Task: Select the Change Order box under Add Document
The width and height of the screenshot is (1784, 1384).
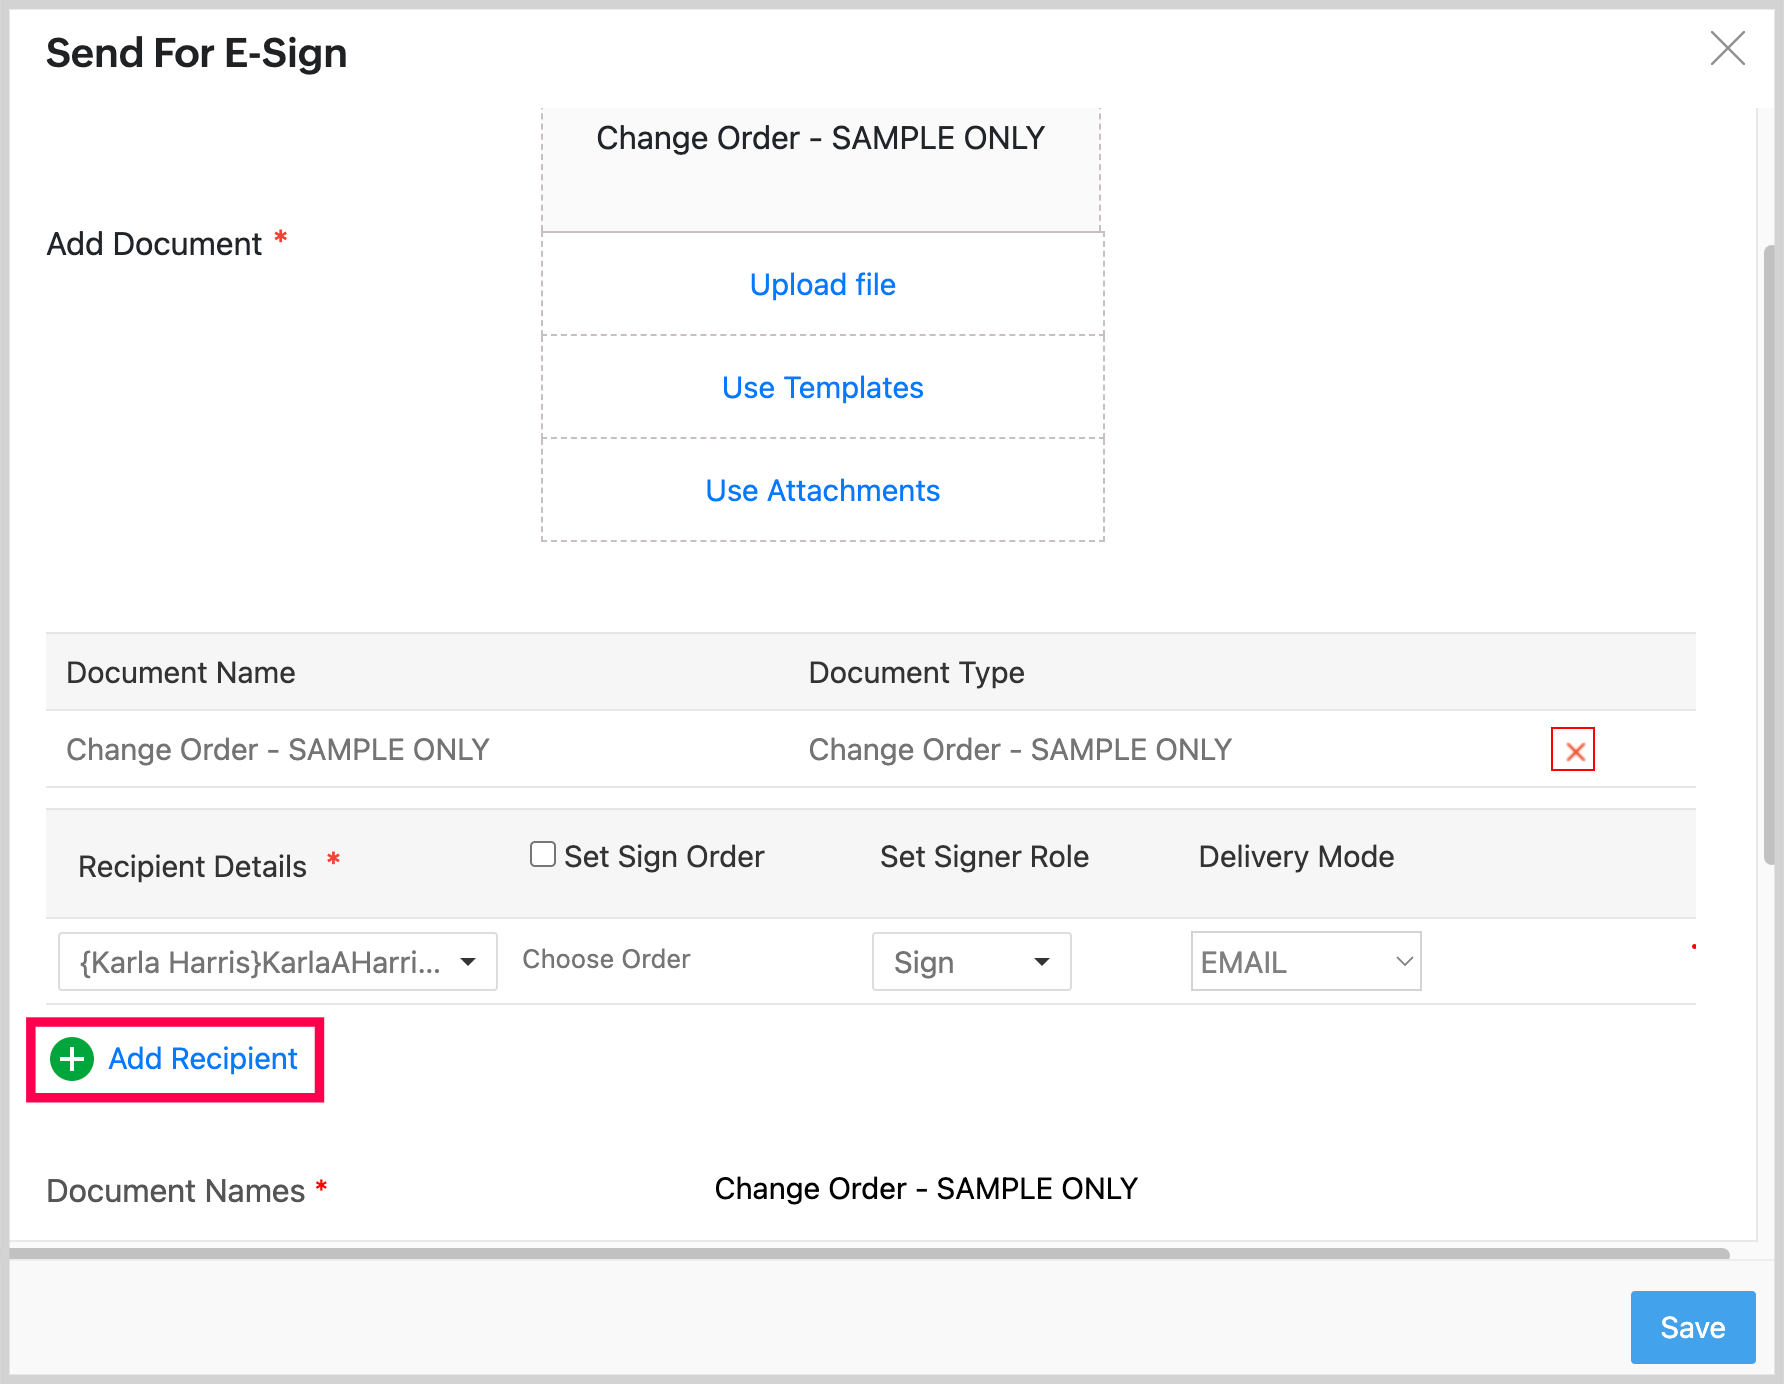Action: 820,165
